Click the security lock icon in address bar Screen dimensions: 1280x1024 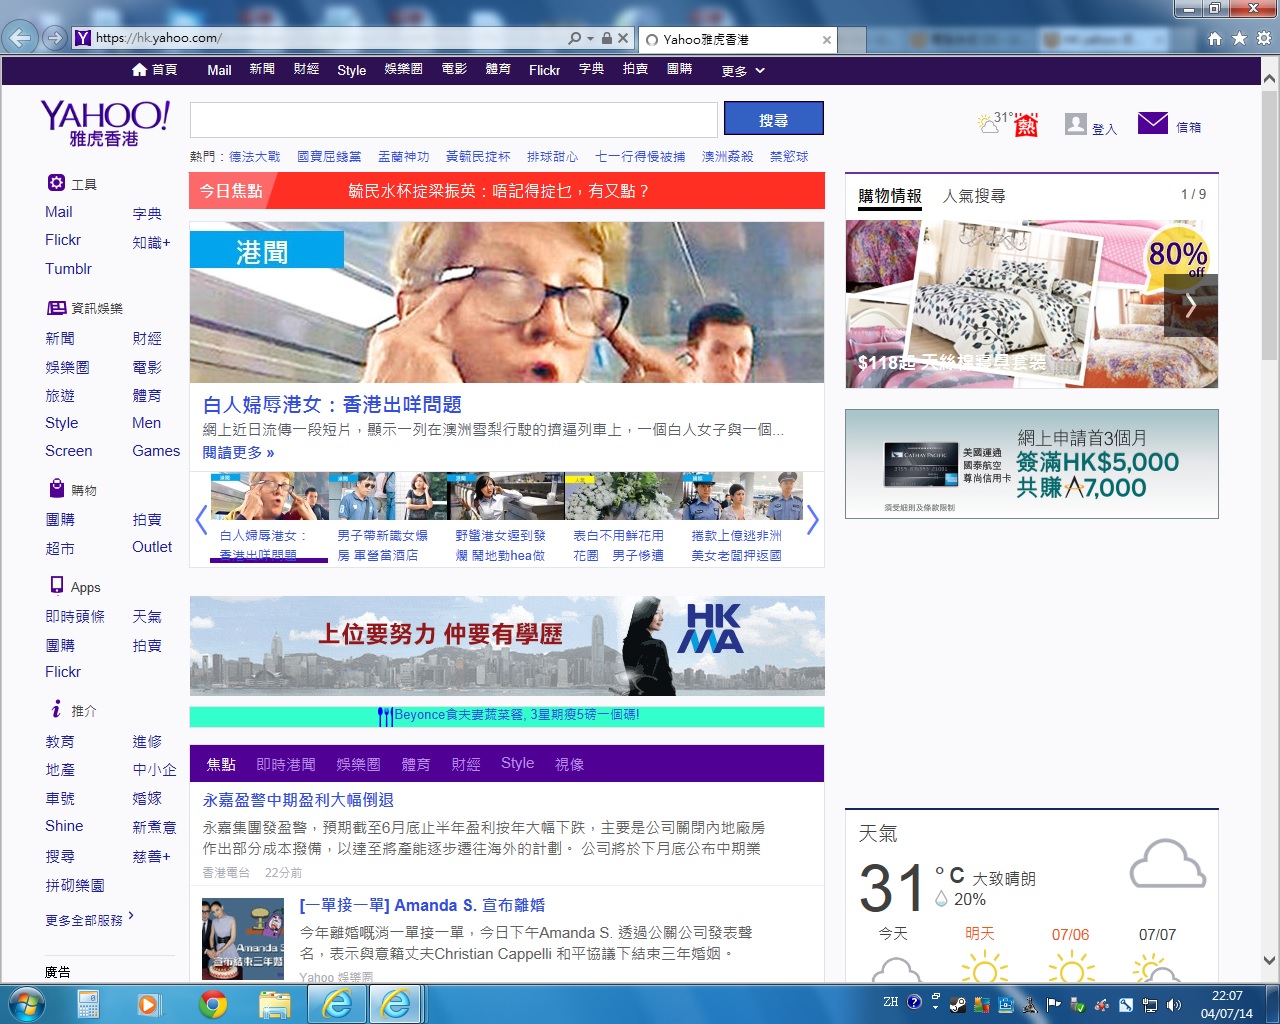(606, 38)
